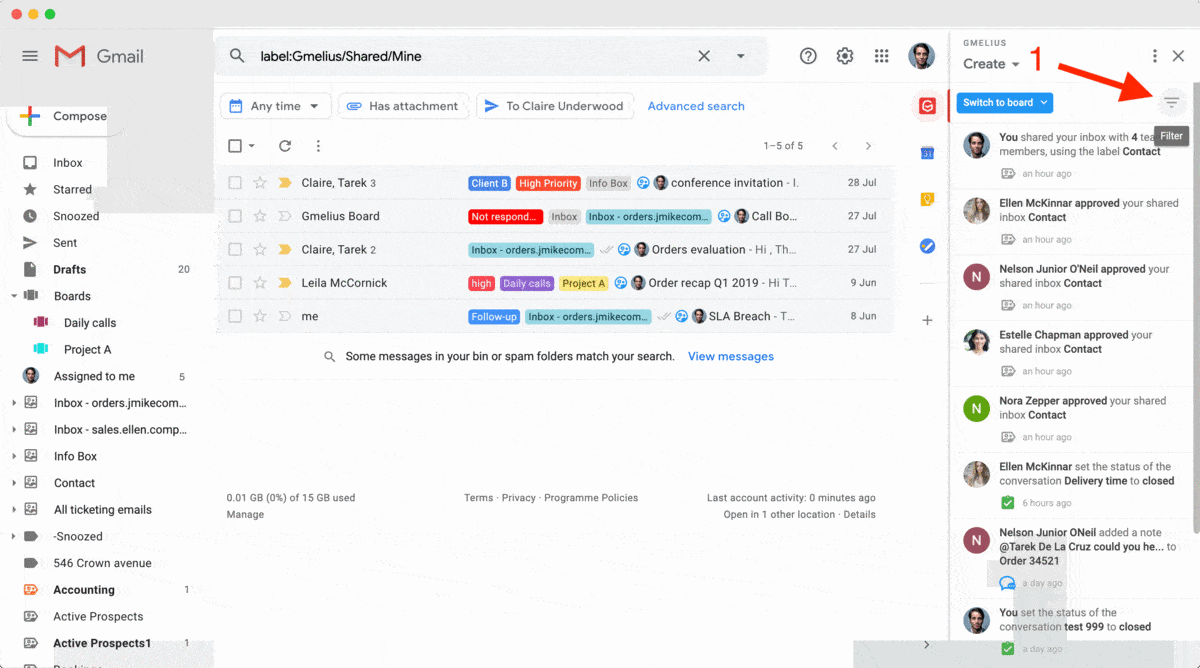This screenshot has height=668, width=1200.
Task: Select the checkbox for email from me
Action: pyautogui.click(x=235, y=316)
